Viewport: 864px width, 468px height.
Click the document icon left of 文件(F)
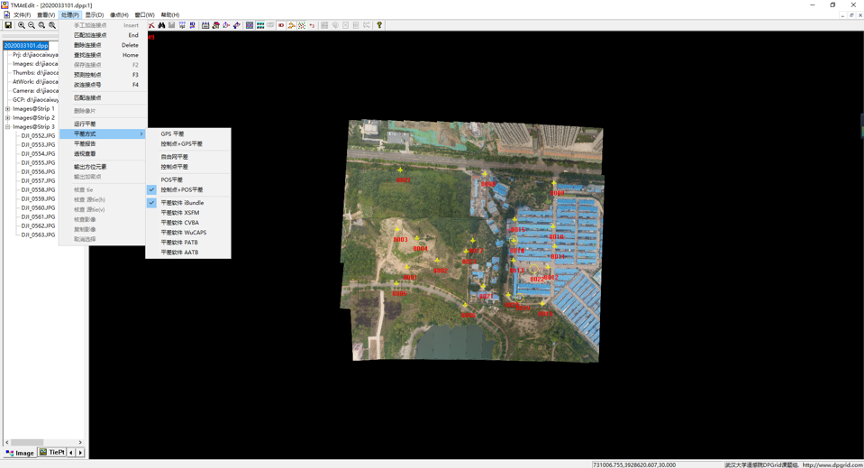click(x=7, y=15)
